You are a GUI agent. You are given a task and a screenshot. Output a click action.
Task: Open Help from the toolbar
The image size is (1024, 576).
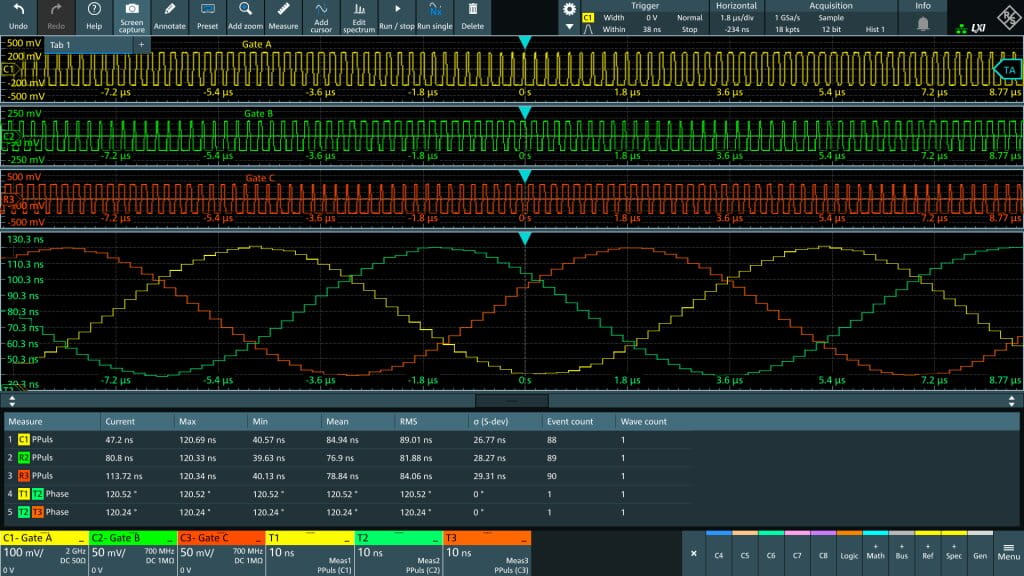pyautogui.click(x=94, y=15)
